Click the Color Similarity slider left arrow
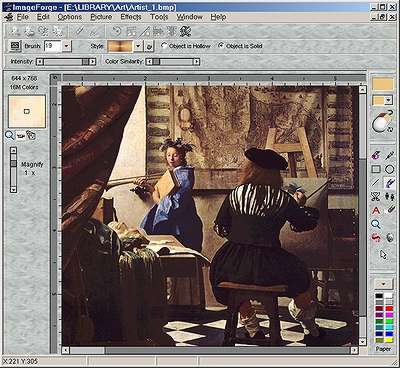This screenshot has width=400, height=368. pyautogui.click(x=149, y=62)
